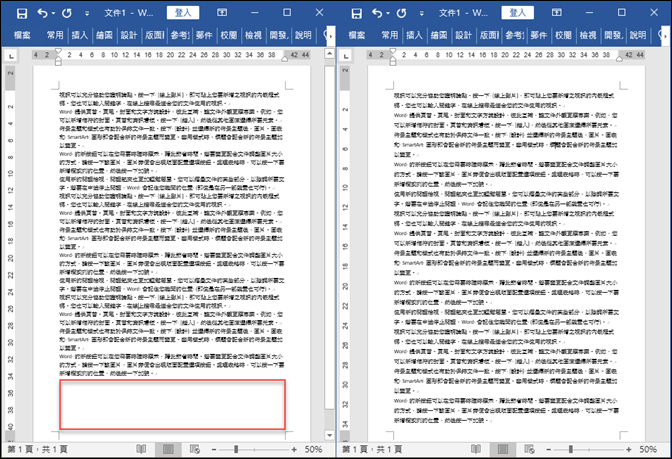
Task: Click the right indent marker on the left window ruler
Action: [285, 59]
